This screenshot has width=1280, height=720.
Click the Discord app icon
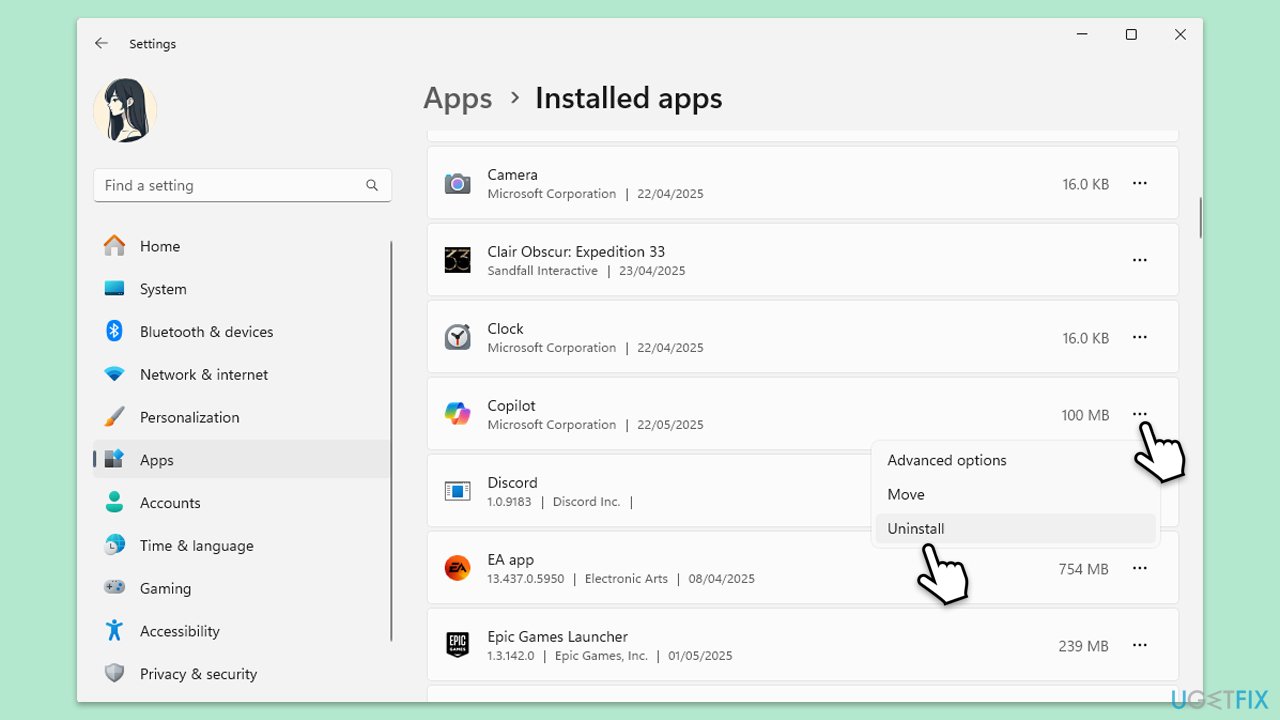(458, 491)
